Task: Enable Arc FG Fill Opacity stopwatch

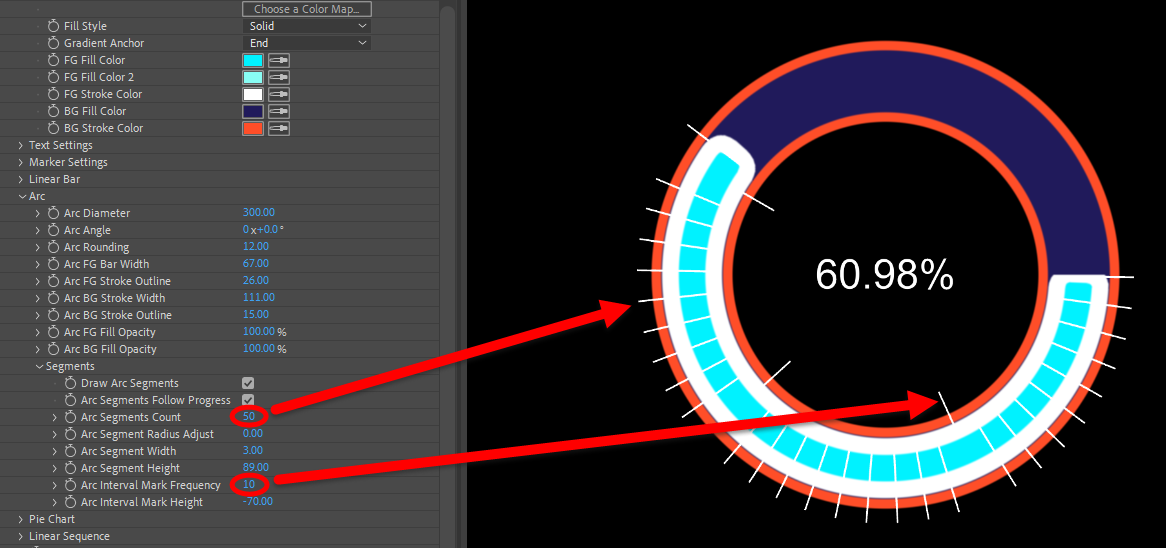Action: tap(54, 332)
